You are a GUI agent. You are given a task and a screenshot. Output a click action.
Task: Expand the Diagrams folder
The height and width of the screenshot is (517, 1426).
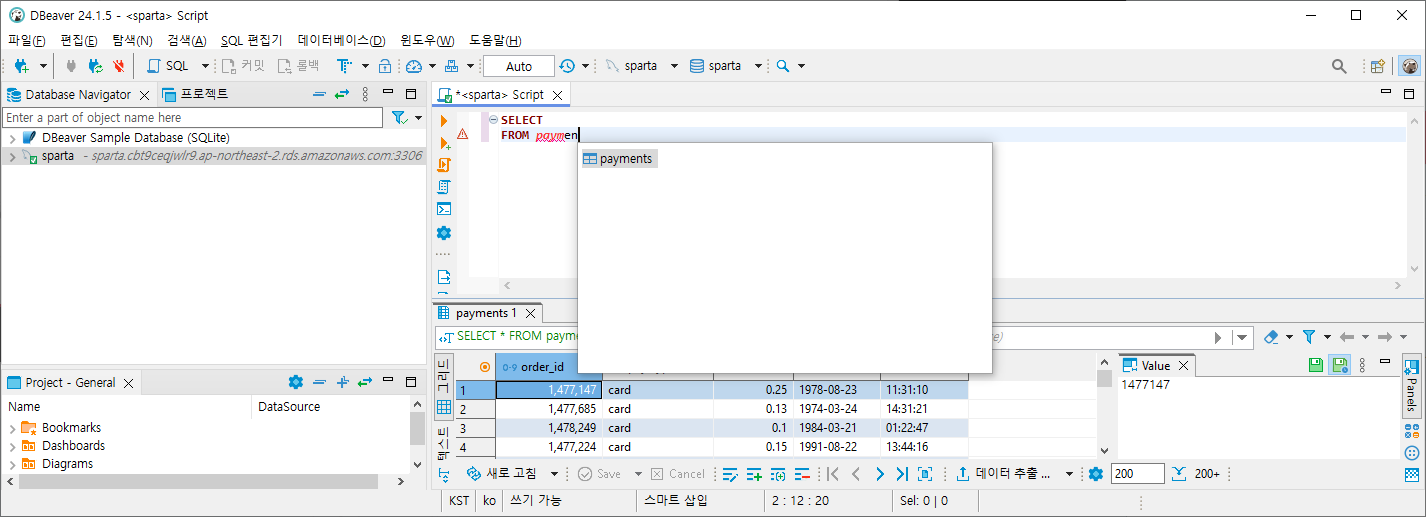pos(12,464)
